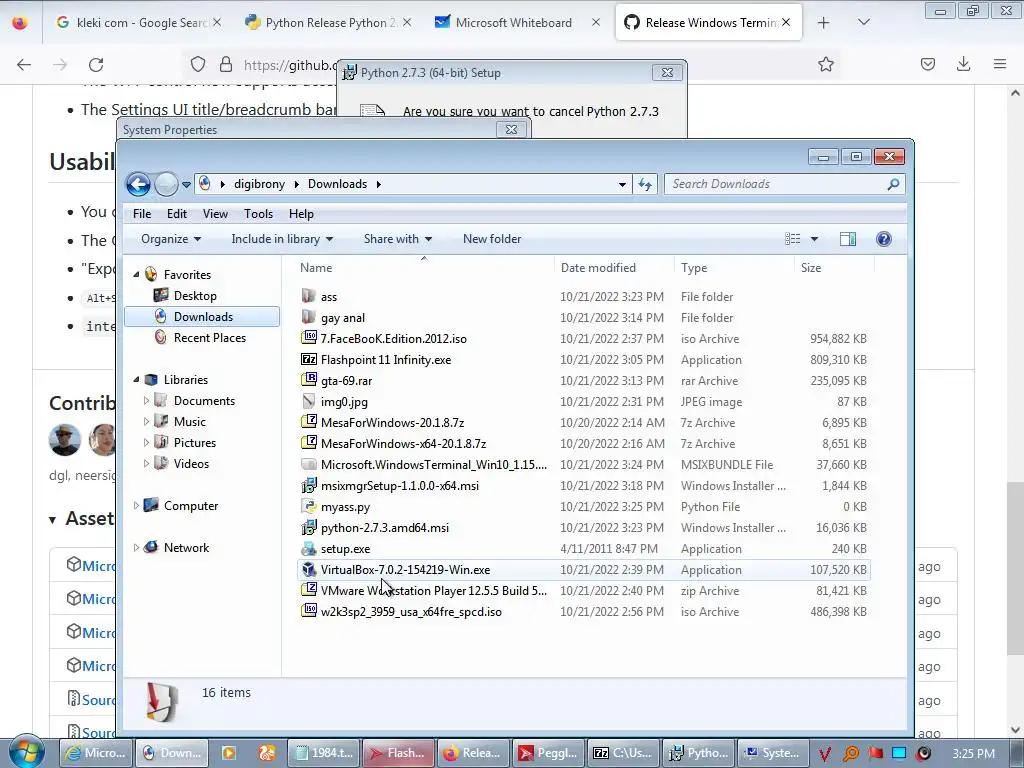Select the 7.FaceBooK.Edition.2012.iso icon

click(x=309, y=338)
